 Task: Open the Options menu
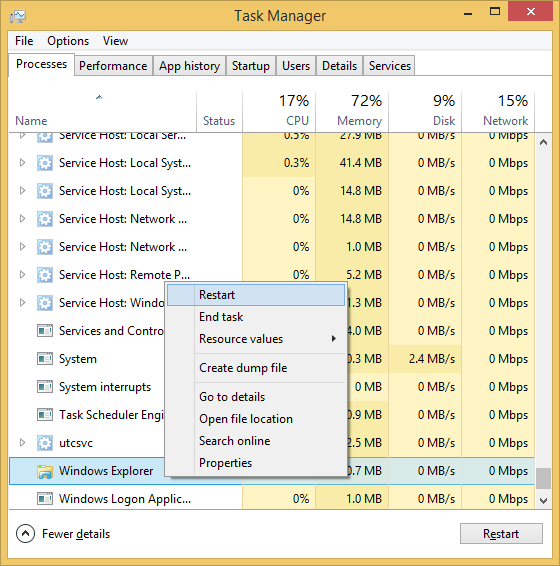(68, 41)
